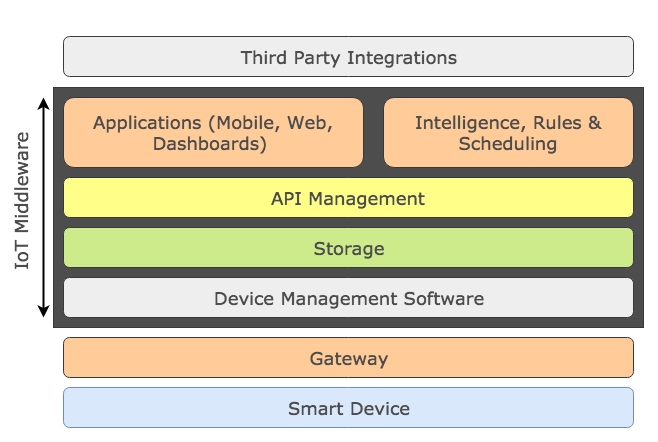
Task: Click the IoT Middleware vertical label
Action: 22,200
